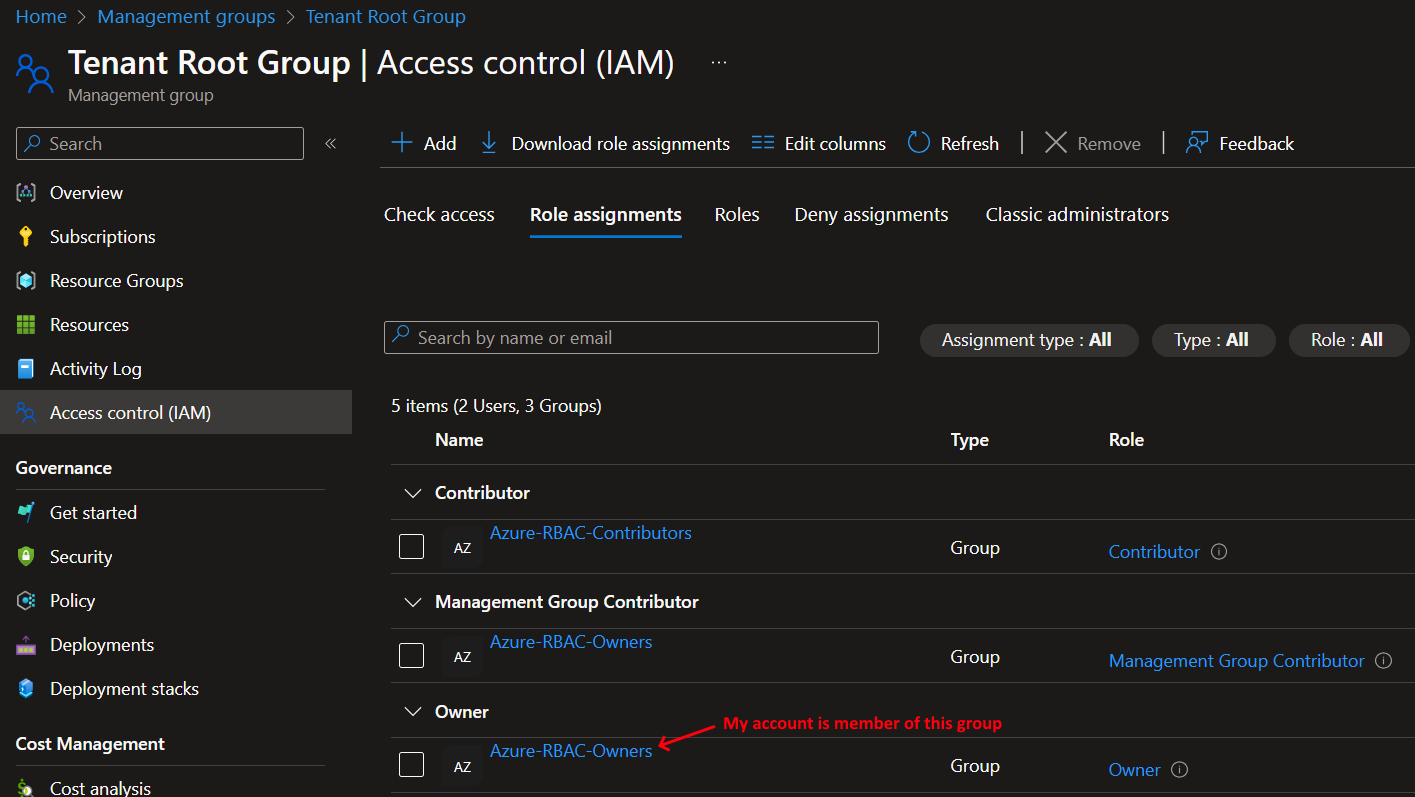This screenshot has height=797, width=1415.
Task: Click the magnifier icon in role assignments search
Action: [401, 336]
